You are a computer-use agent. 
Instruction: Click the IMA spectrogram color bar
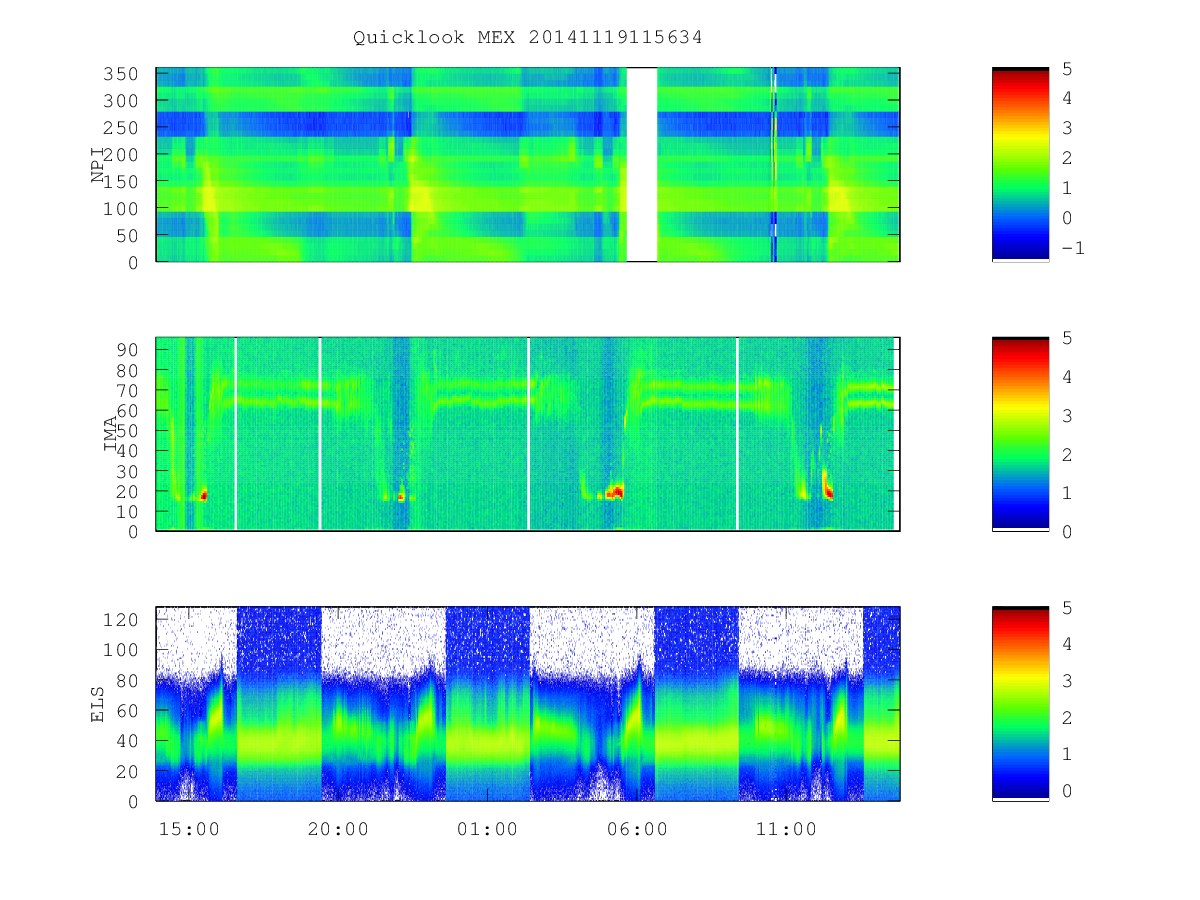pos(1020,433)
